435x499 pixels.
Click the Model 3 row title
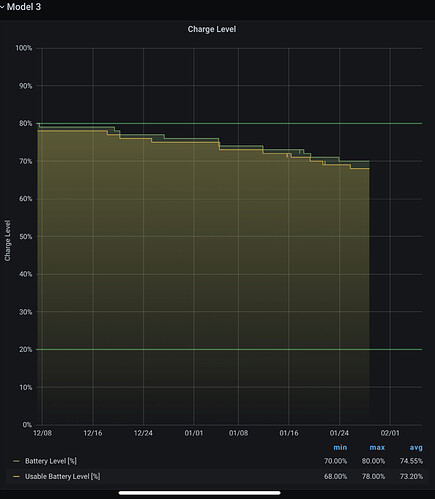point(24,7)
